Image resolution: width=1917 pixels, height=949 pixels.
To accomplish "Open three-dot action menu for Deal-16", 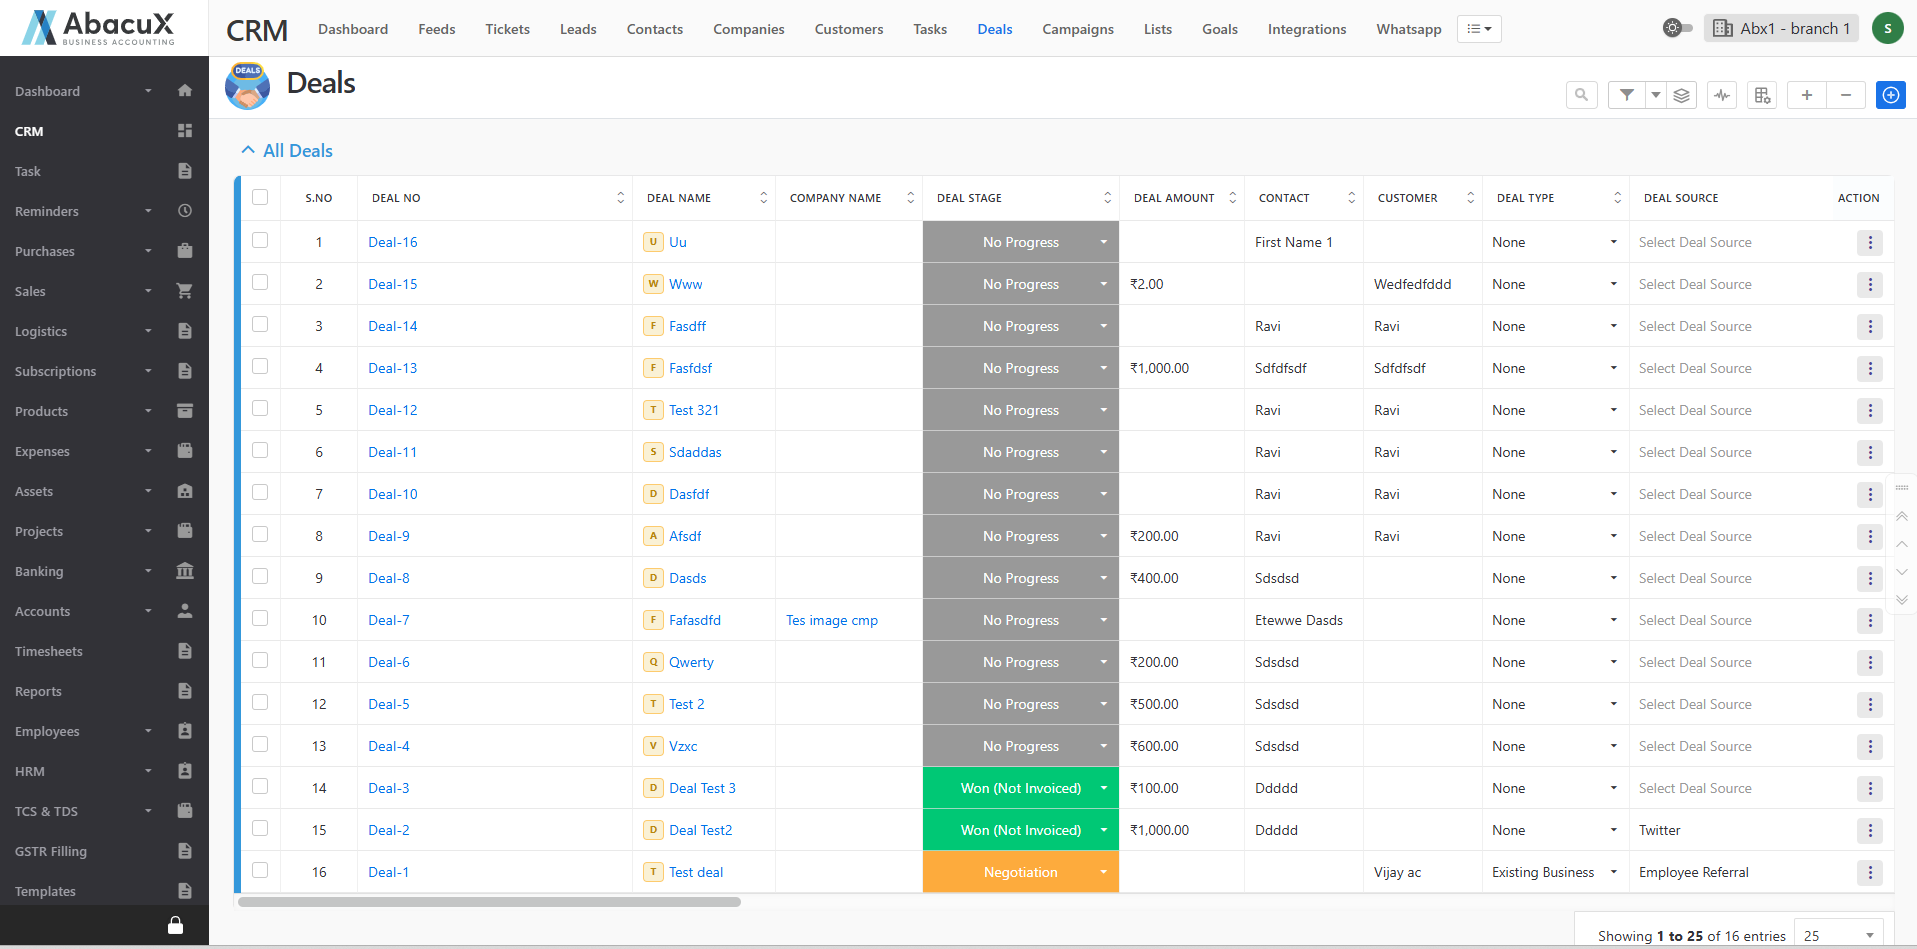I will pyautogui.click(x=1869, y=242).
